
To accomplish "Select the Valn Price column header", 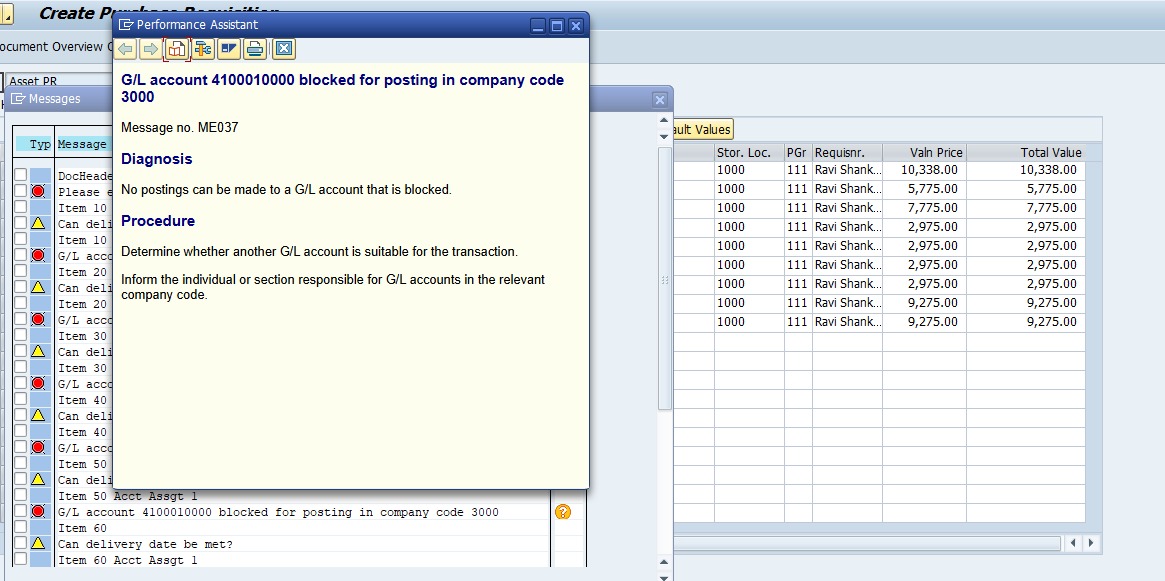I will tap(924, 152).
